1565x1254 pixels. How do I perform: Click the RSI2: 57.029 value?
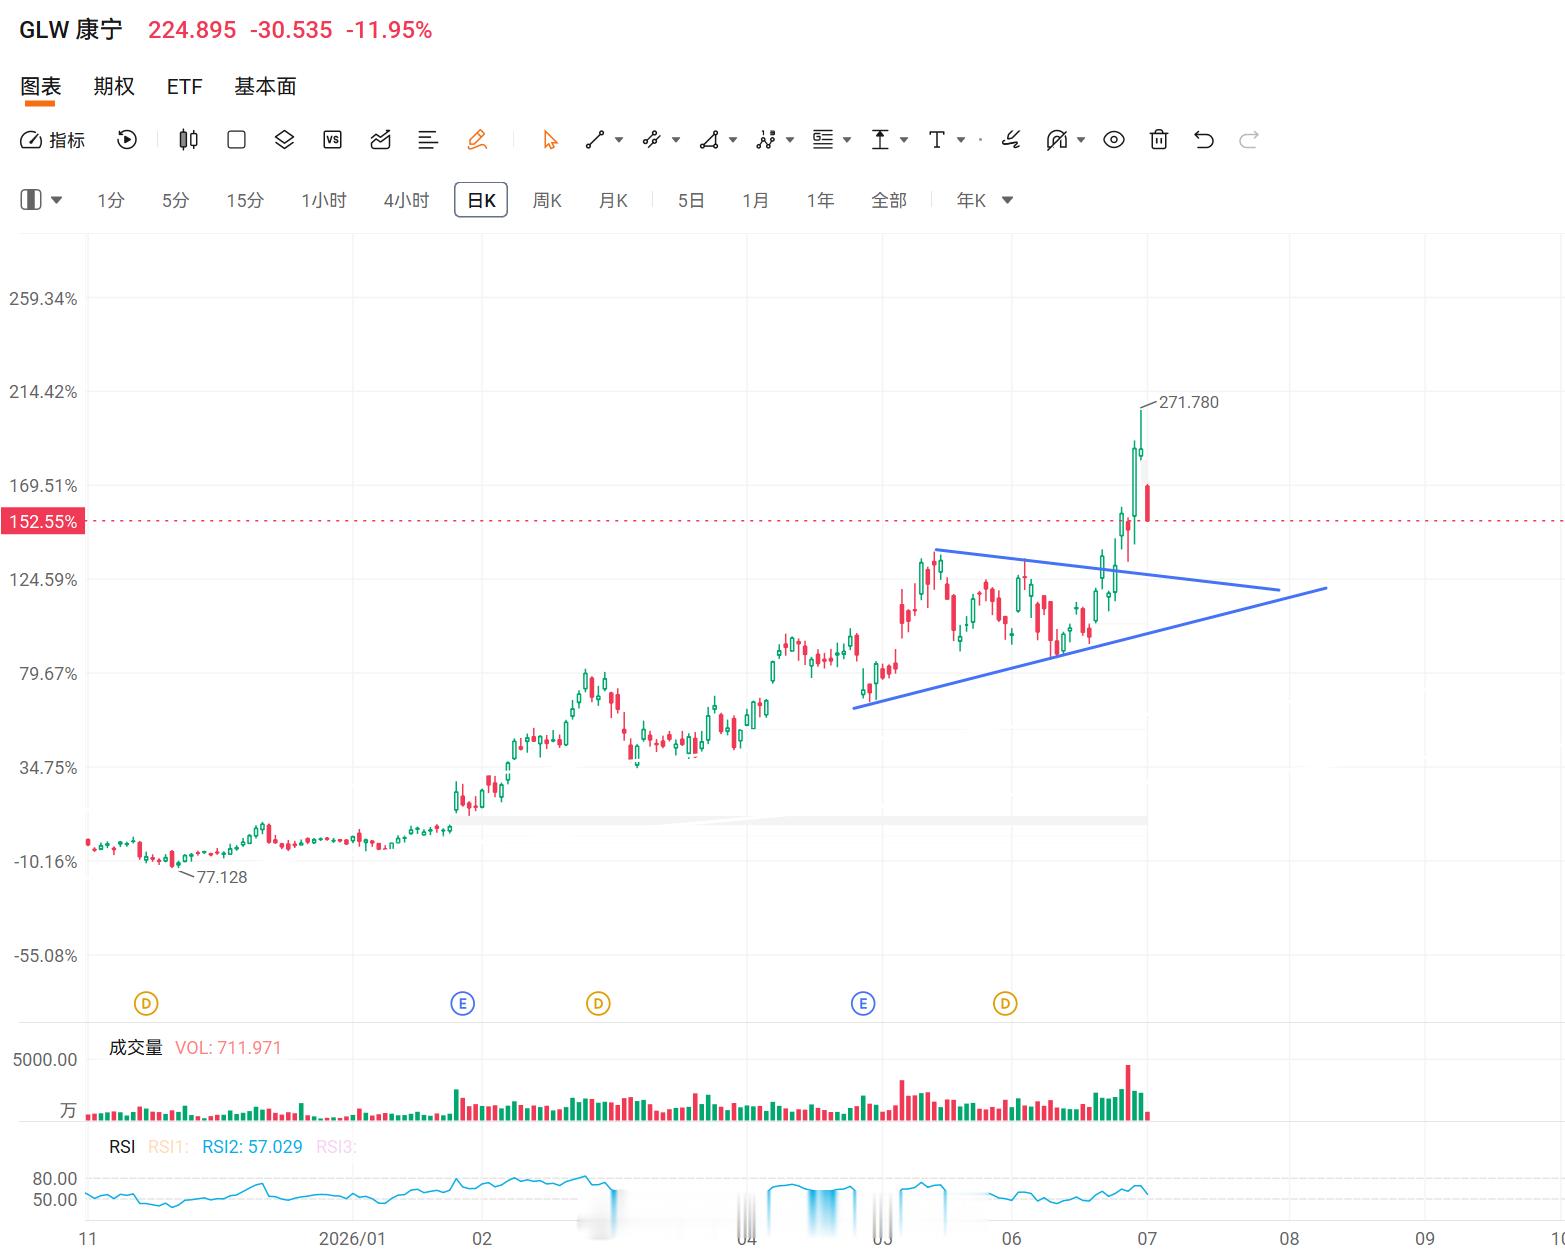point(252,1146)
